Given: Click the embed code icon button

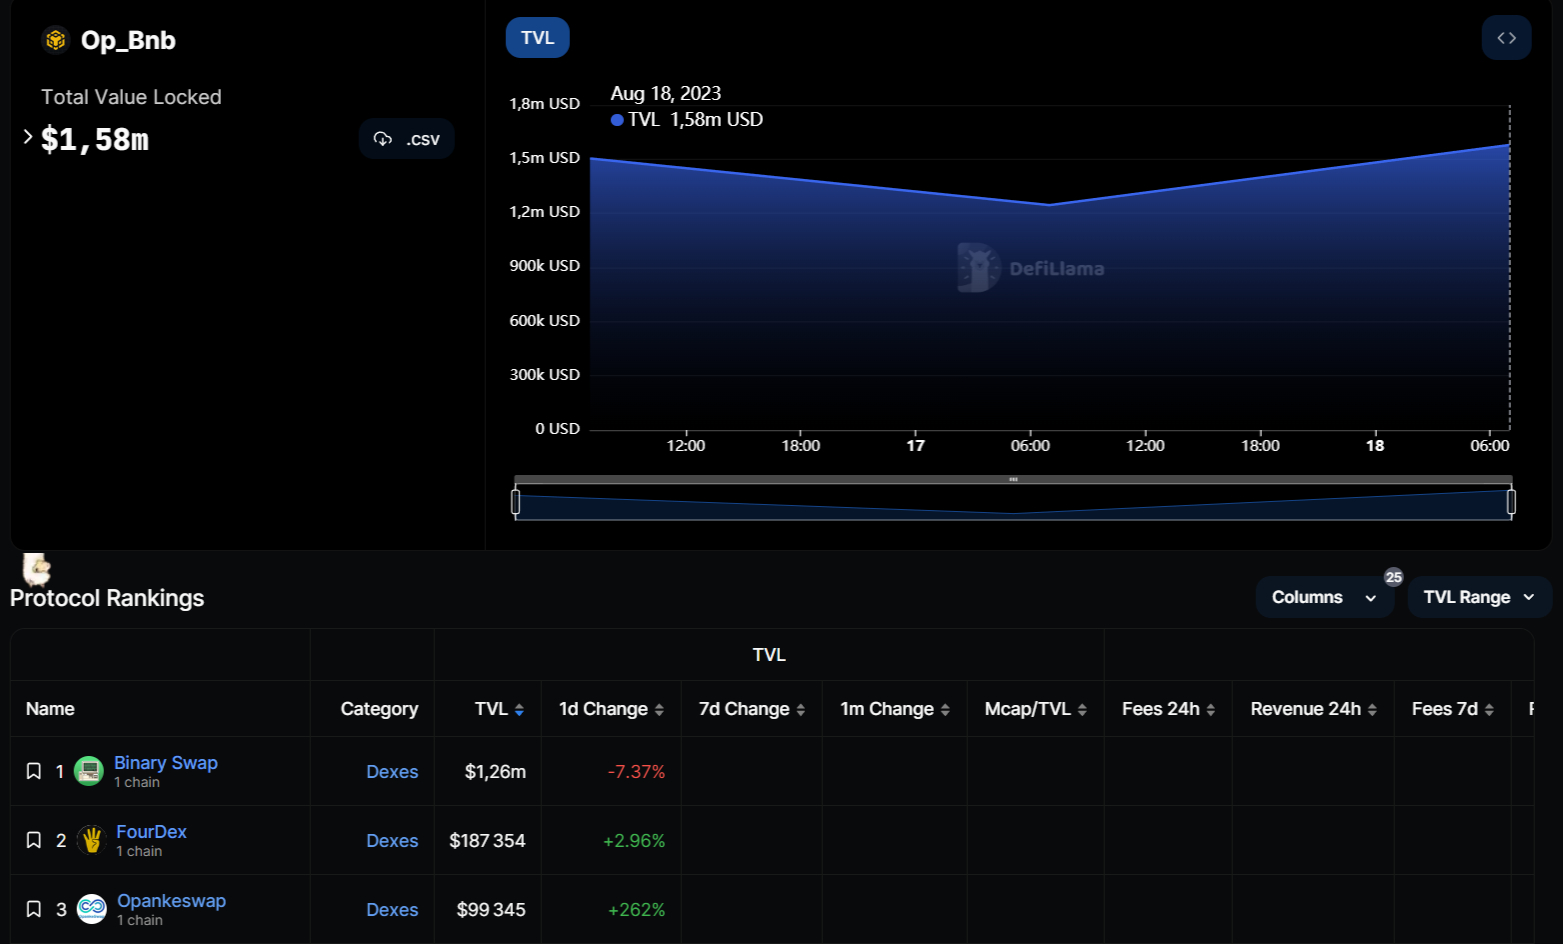Looking at the screenshot, I should click(x=1506, y=38).
